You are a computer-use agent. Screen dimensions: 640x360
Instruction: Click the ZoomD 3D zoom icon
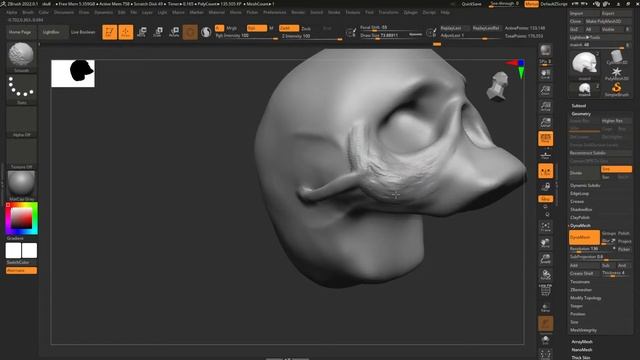click(x=545, y=259)
